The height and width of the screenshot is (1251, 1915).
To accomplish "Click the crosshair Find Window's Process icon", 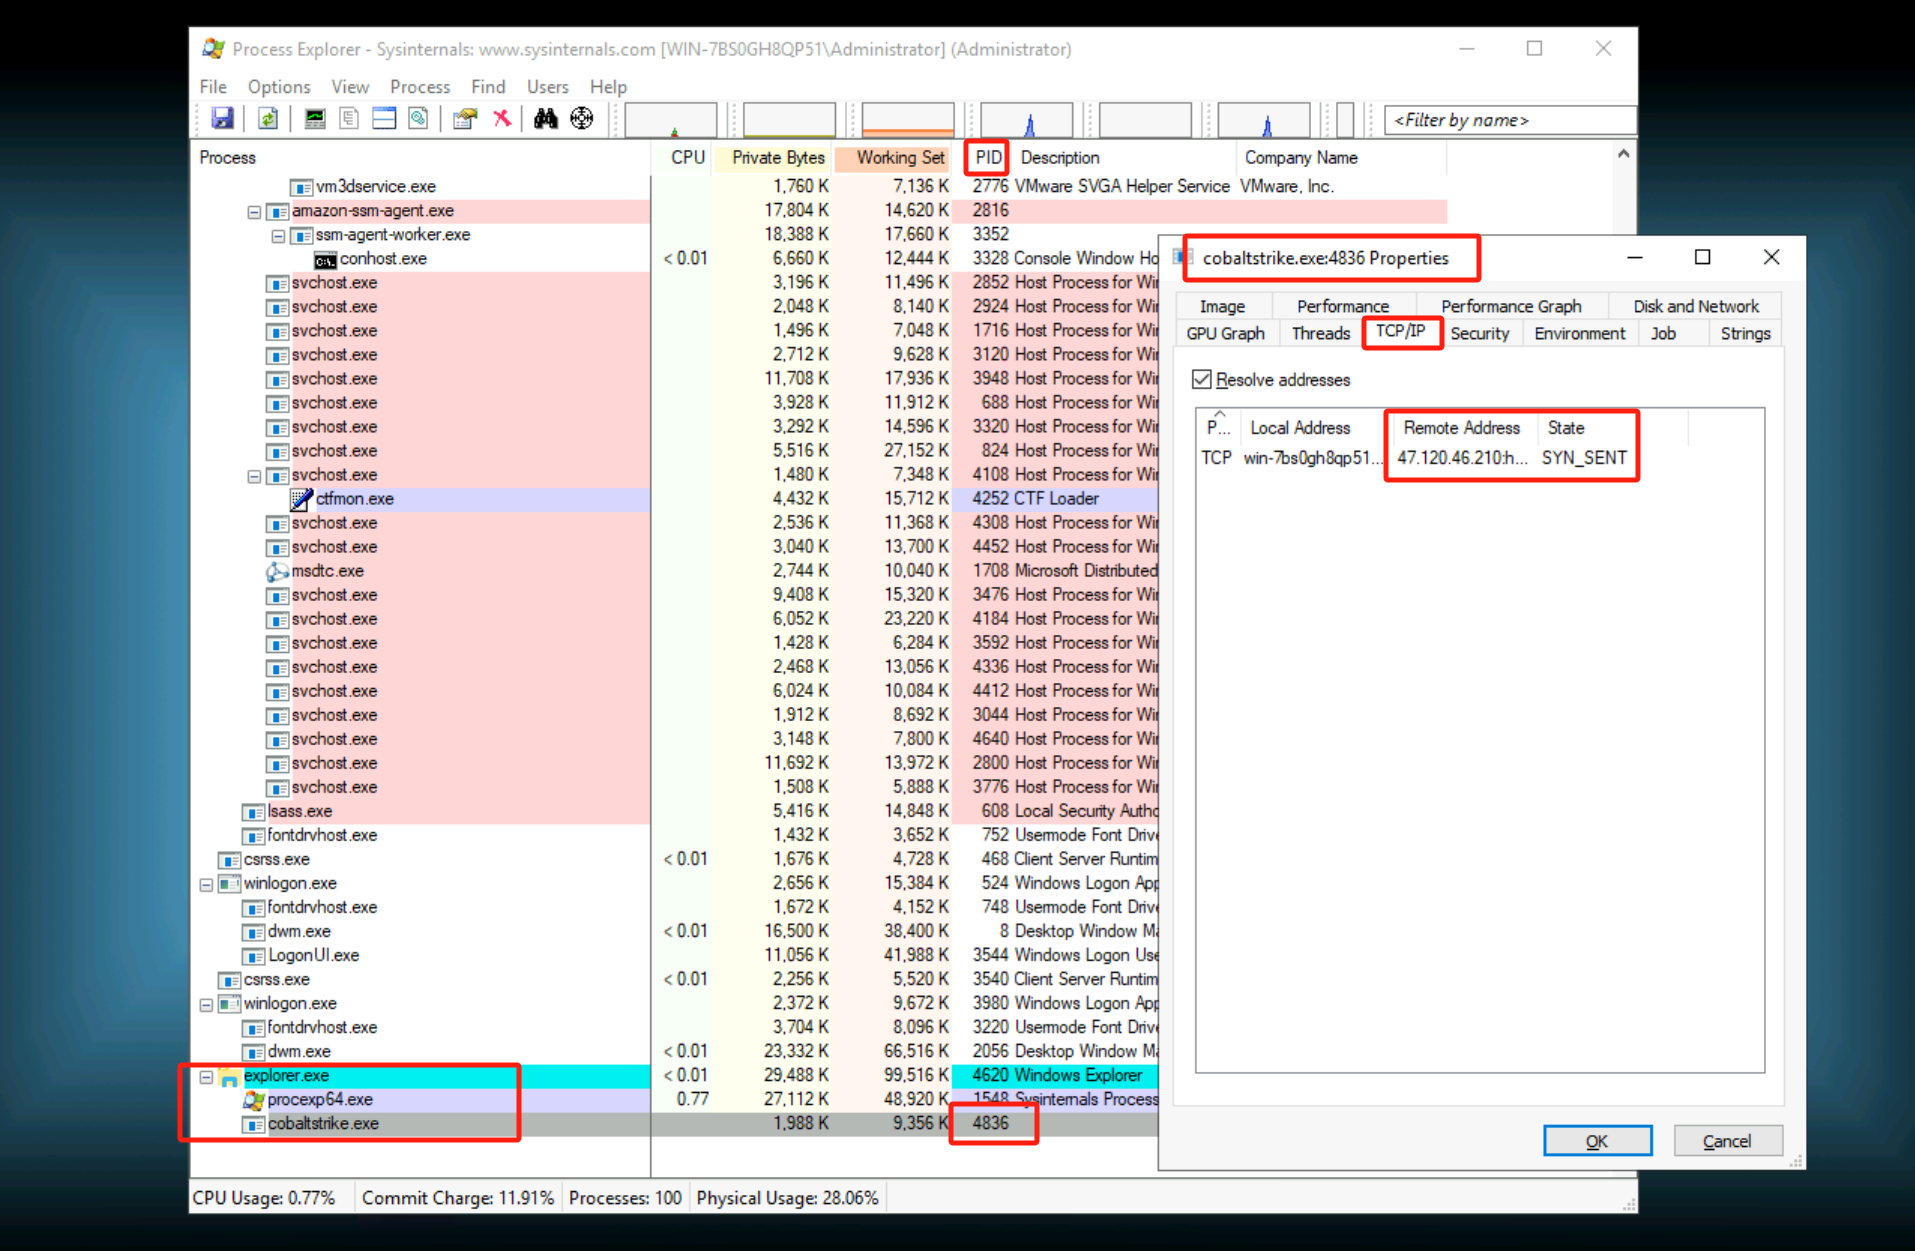I will tap(582, 119).
